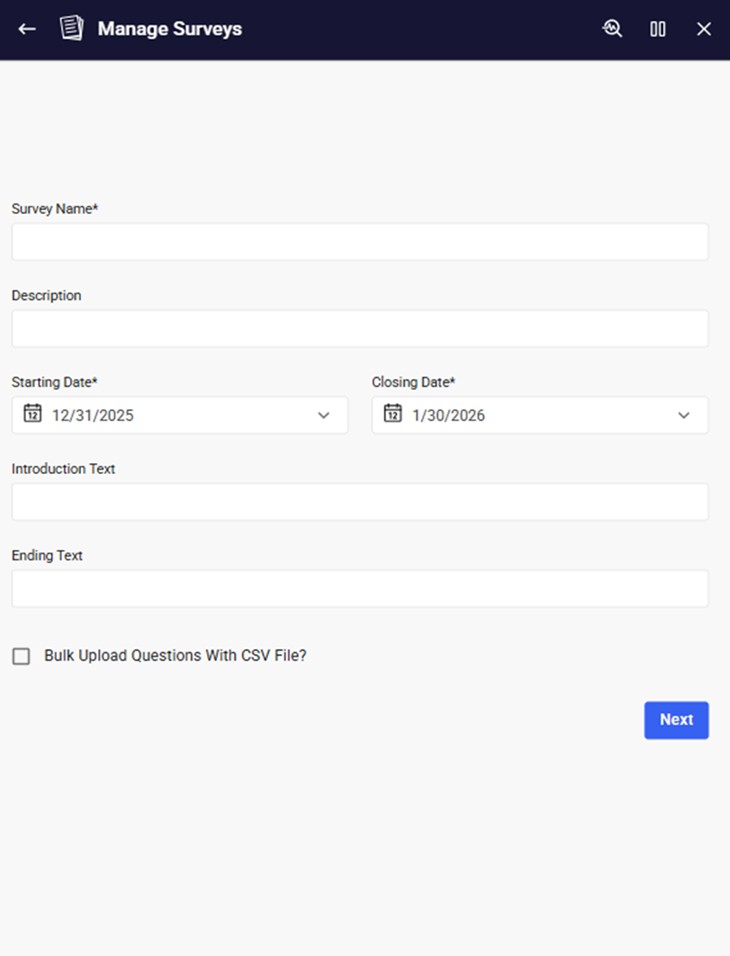The image size is (730, 956).
Task: Click the Closing Date calendar icon
Action: (392, 414)
